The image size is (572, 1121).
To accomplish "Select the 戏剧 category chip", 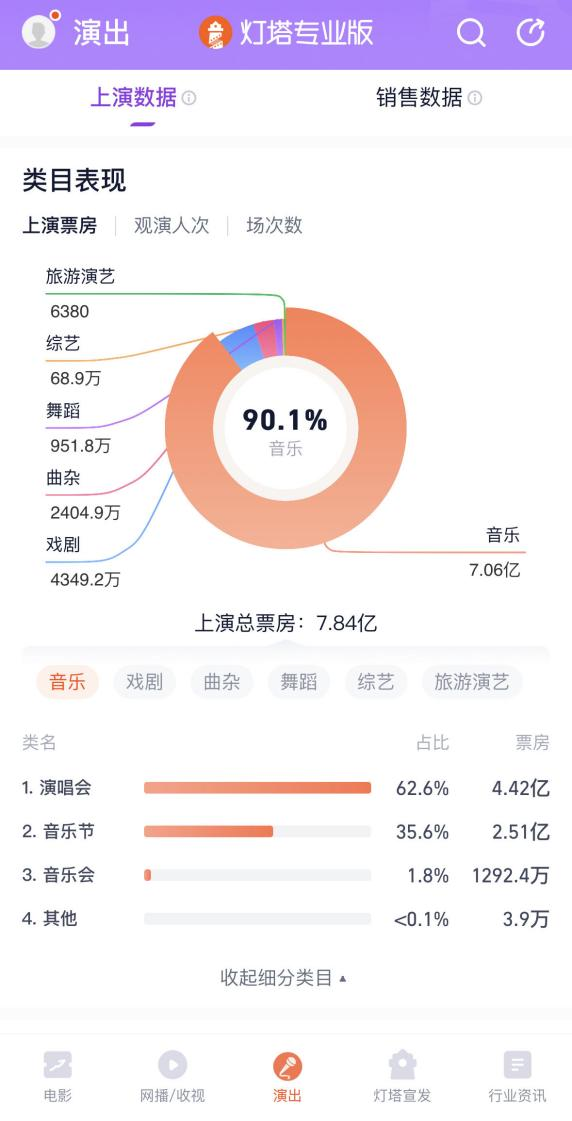I will 144,682.
